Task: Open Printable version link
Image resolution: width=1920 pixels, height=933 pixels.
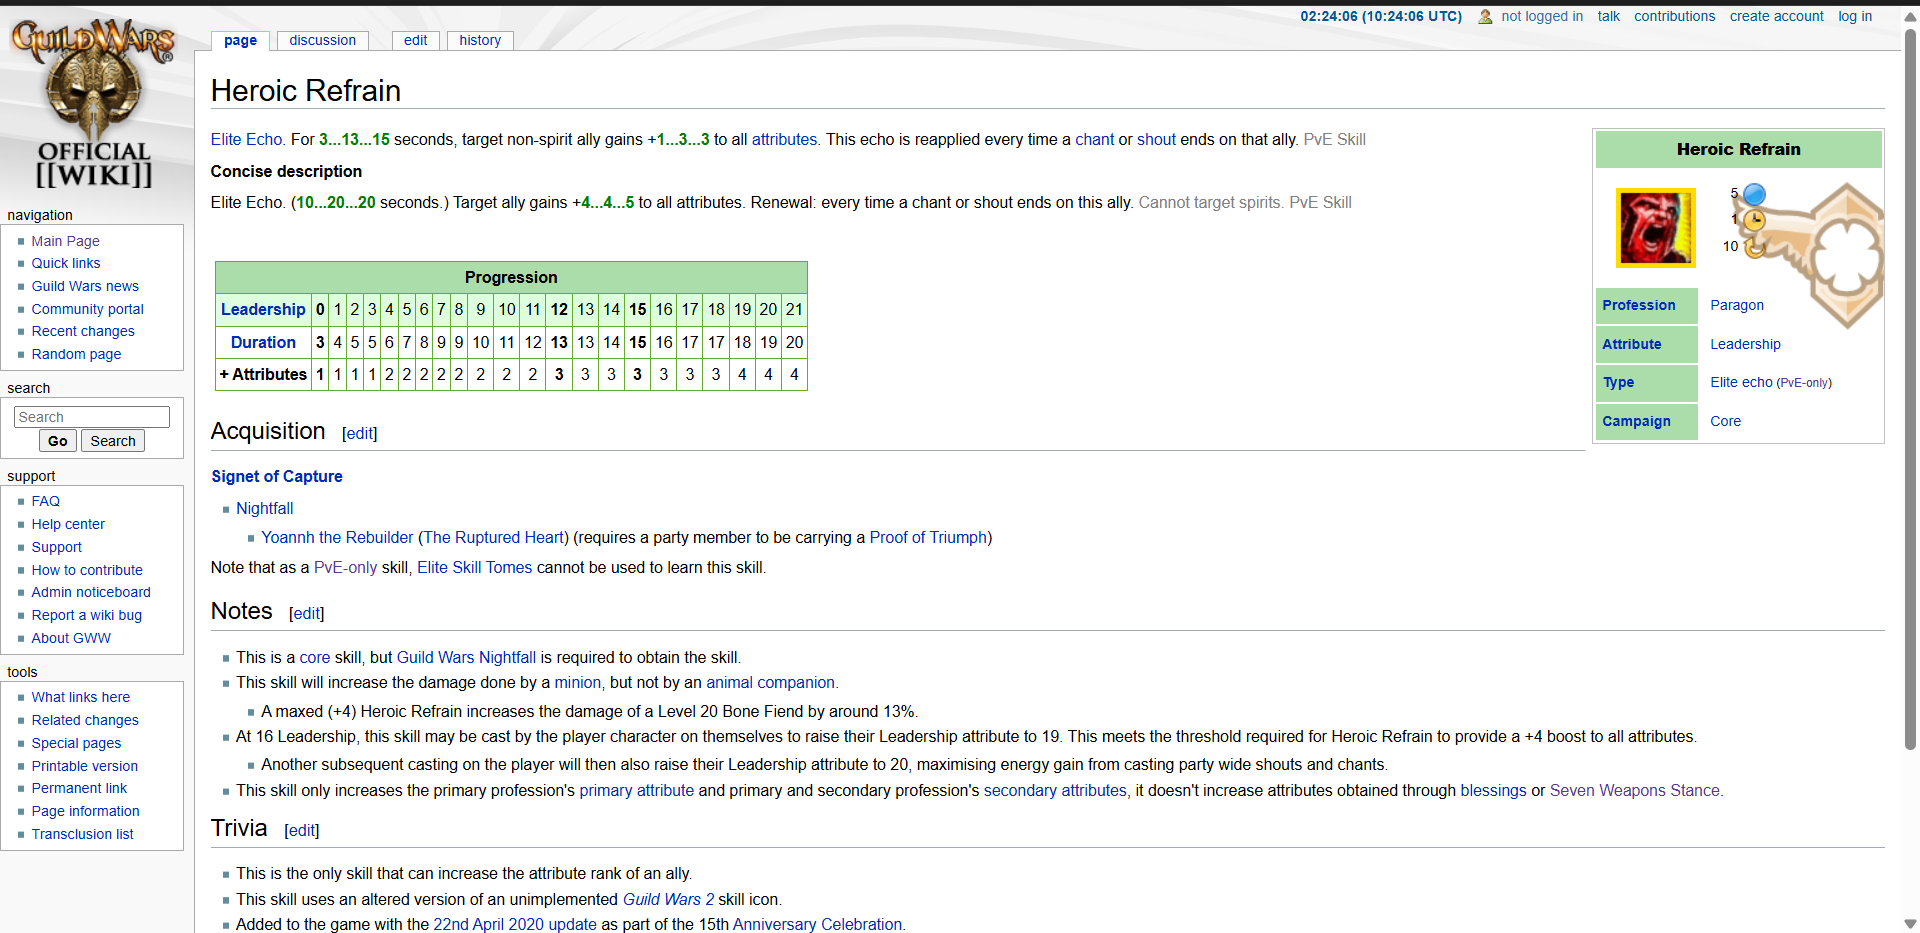Action: tap(85, 766)
